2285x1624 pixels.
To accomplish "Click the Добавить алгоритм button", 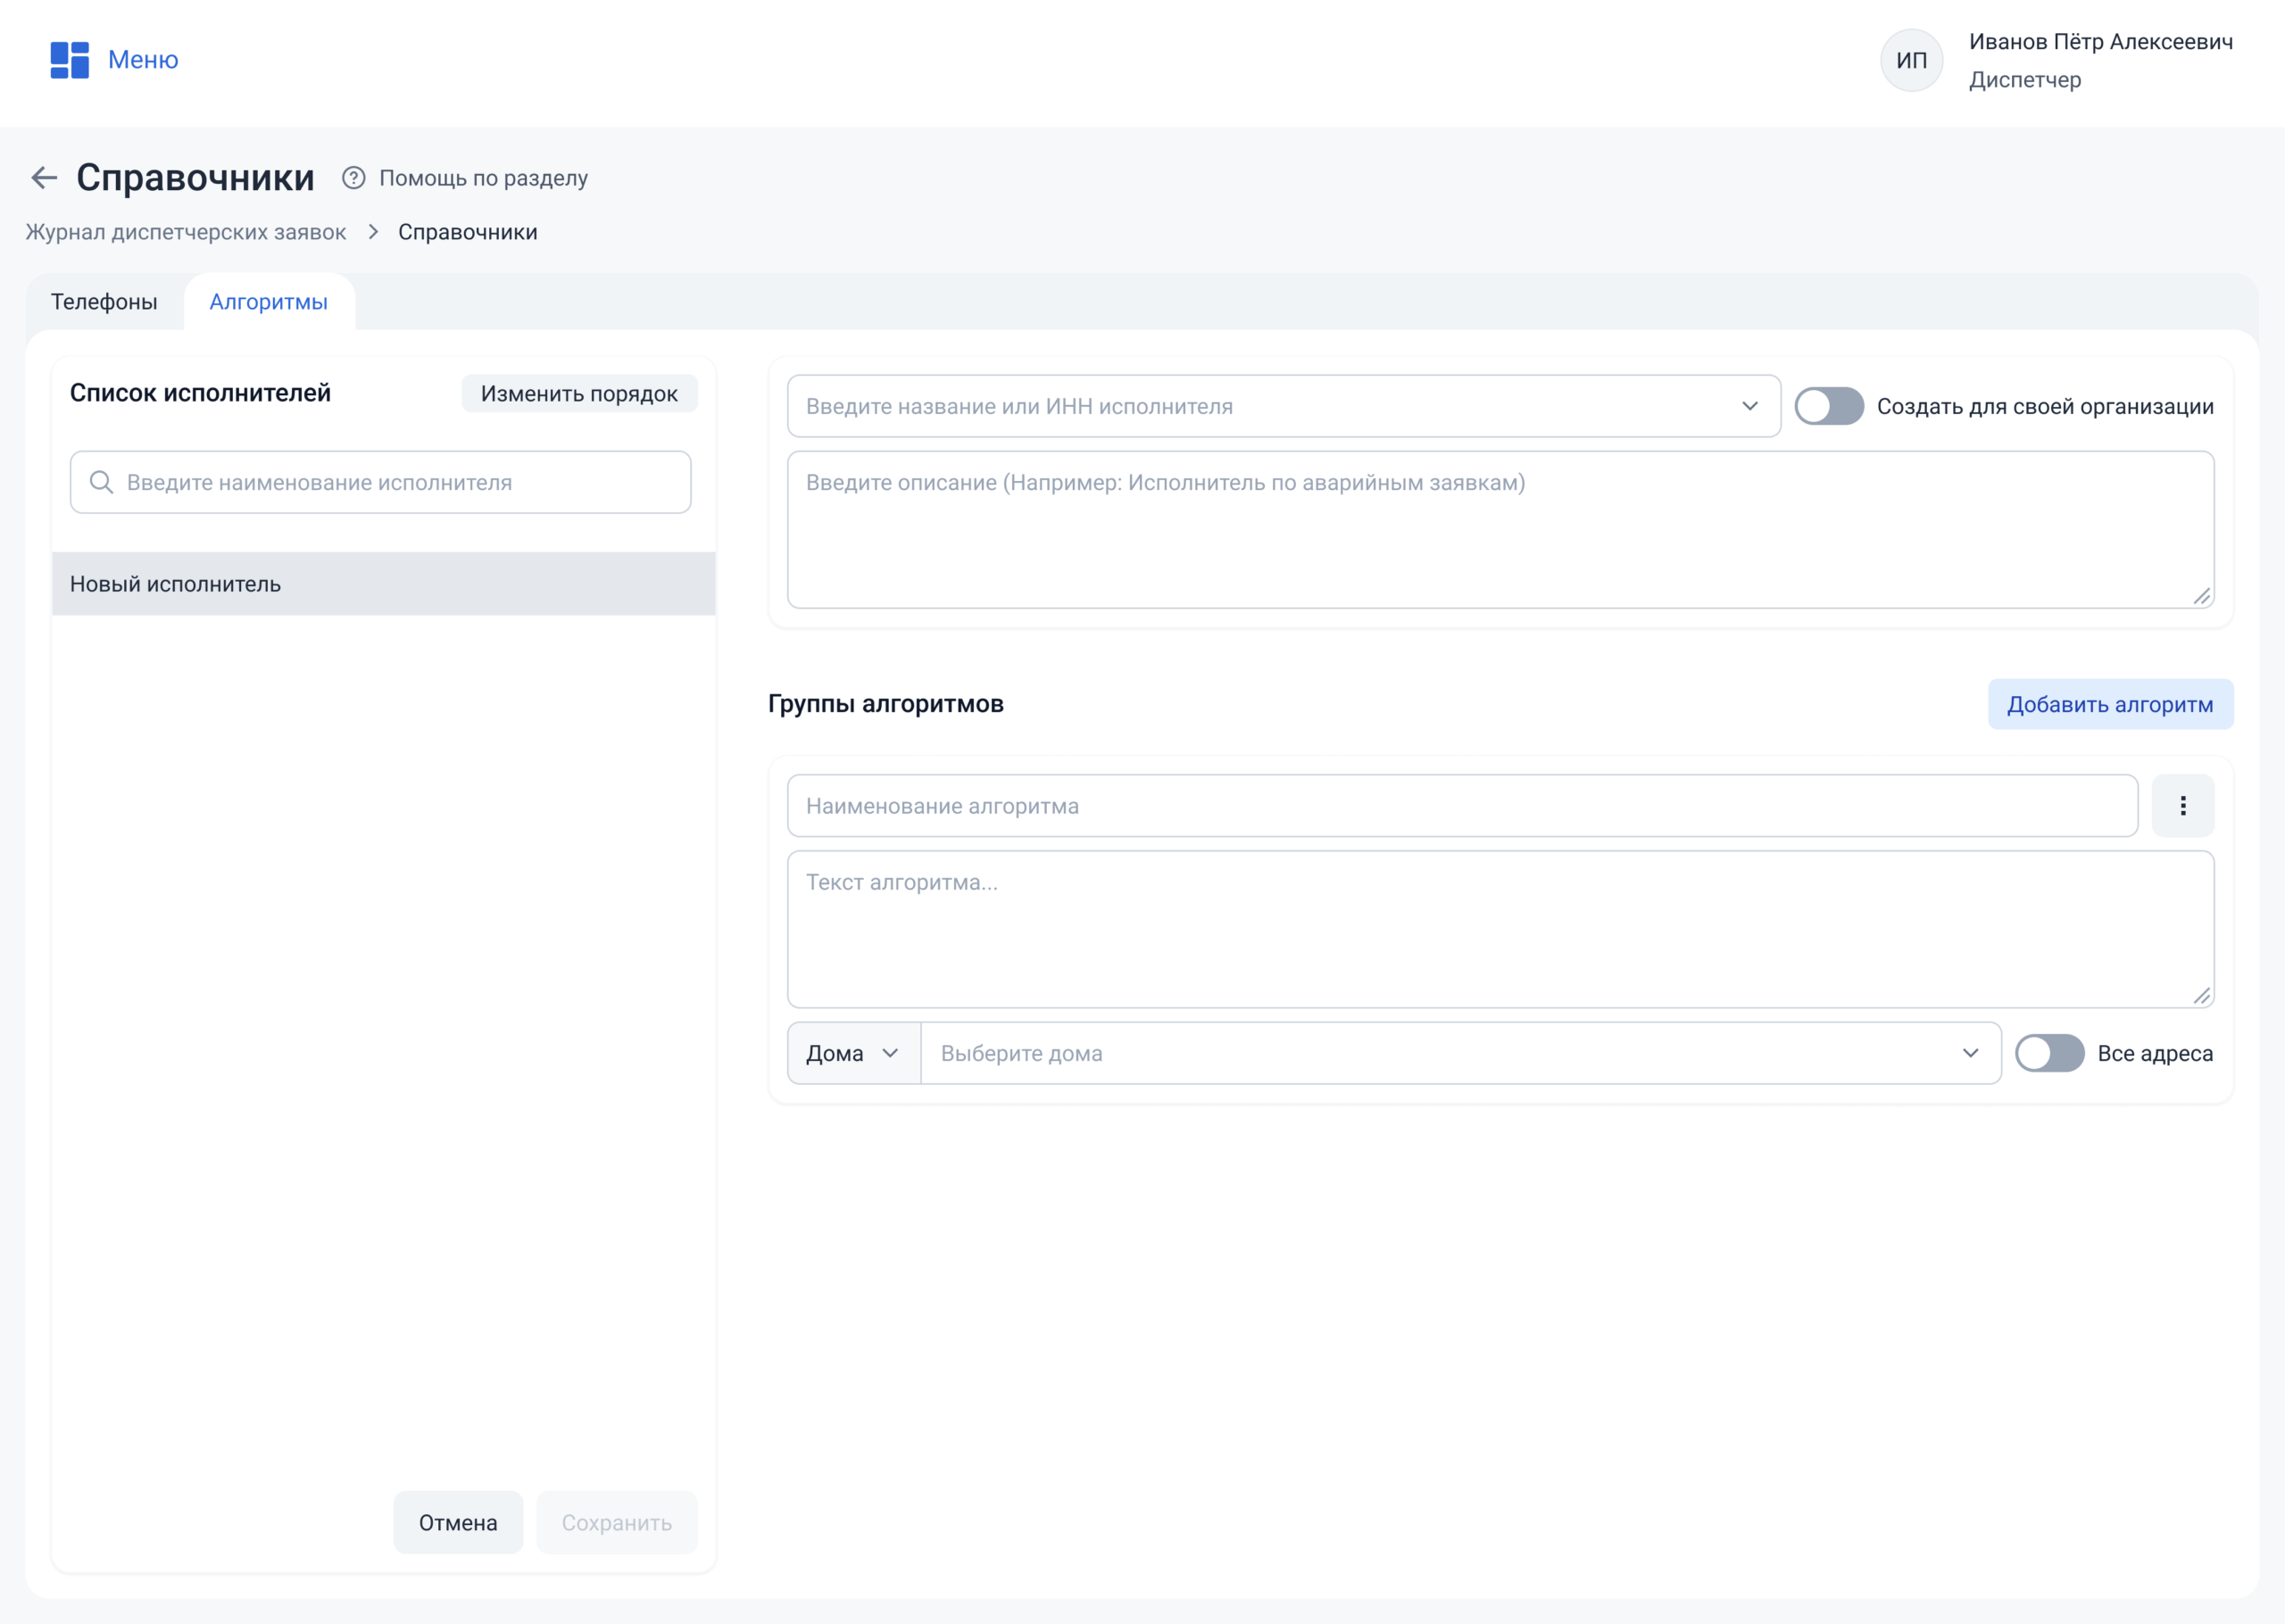I will [x=2109, y=705].
